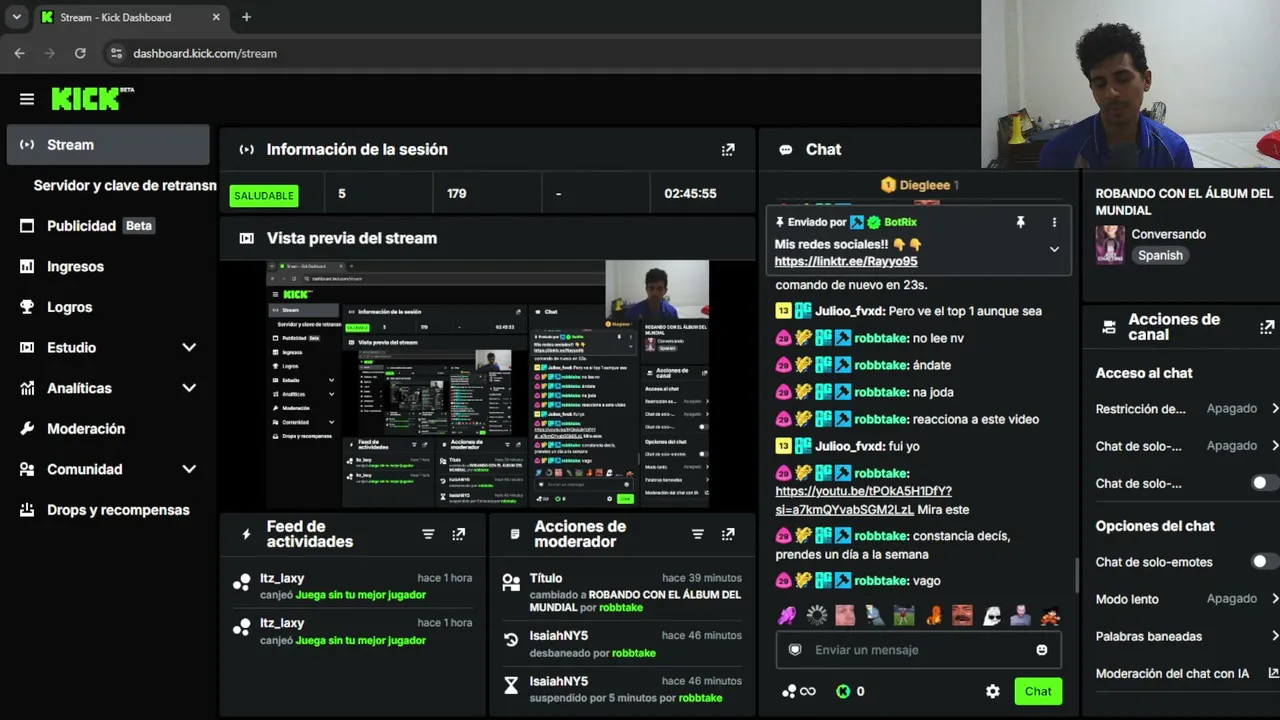Open the Restricción de... setting arrow

point(1275,408)
